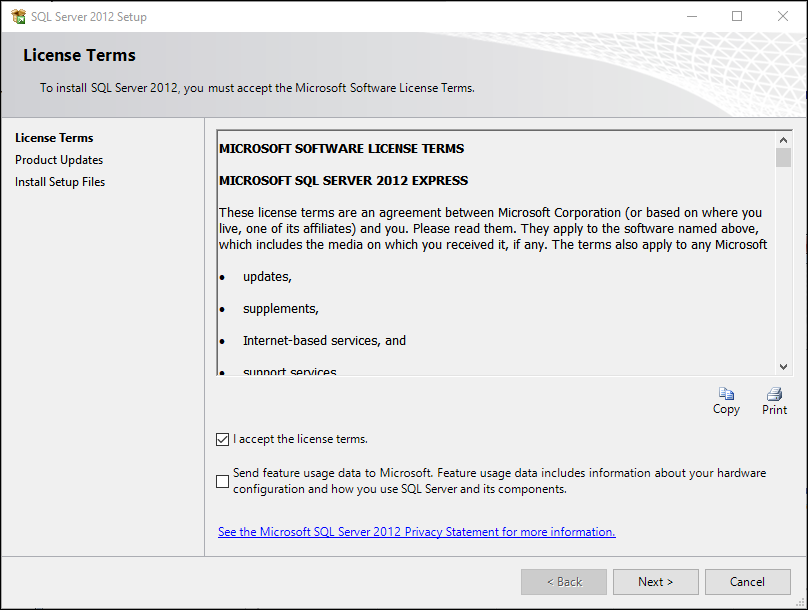Image resolution: width=808 pixels, height=610 pixels.
Task: Click the disabled Back button
Action: click(564, 582)
